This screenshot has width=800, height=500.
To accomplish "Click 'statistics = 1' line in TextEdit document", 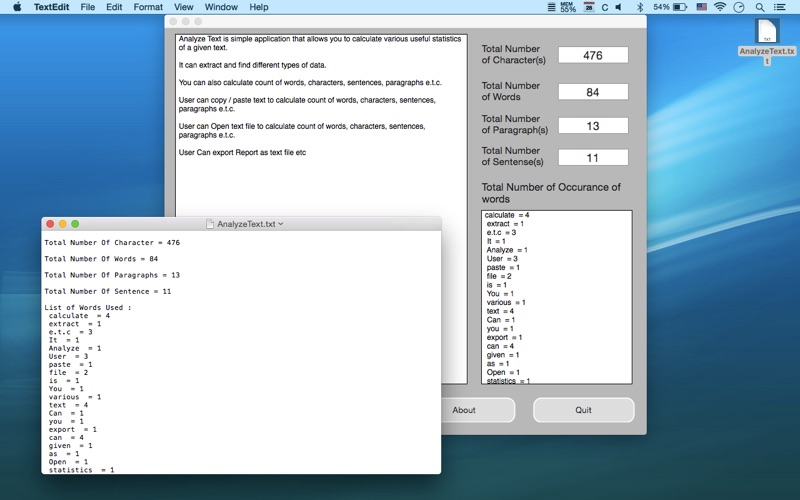I will coord(81,470).
